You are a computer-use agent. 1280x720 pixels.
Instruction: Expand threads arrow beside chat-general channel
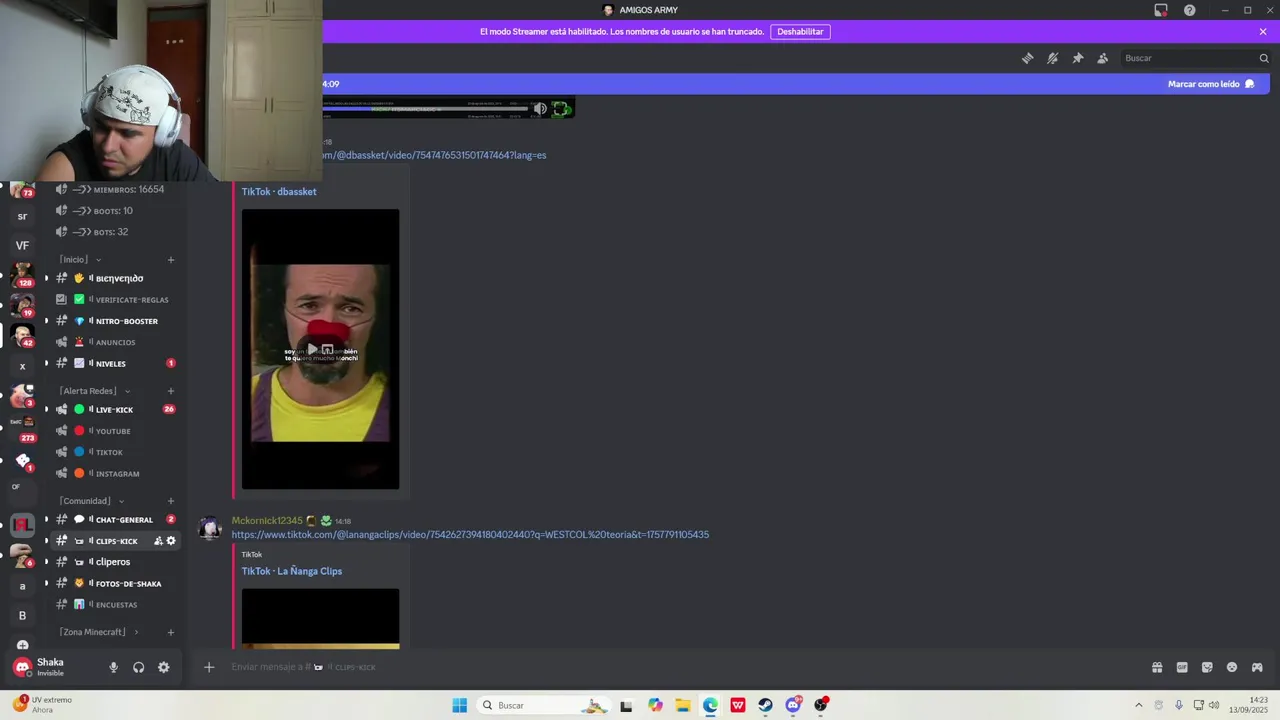point(46,520)
